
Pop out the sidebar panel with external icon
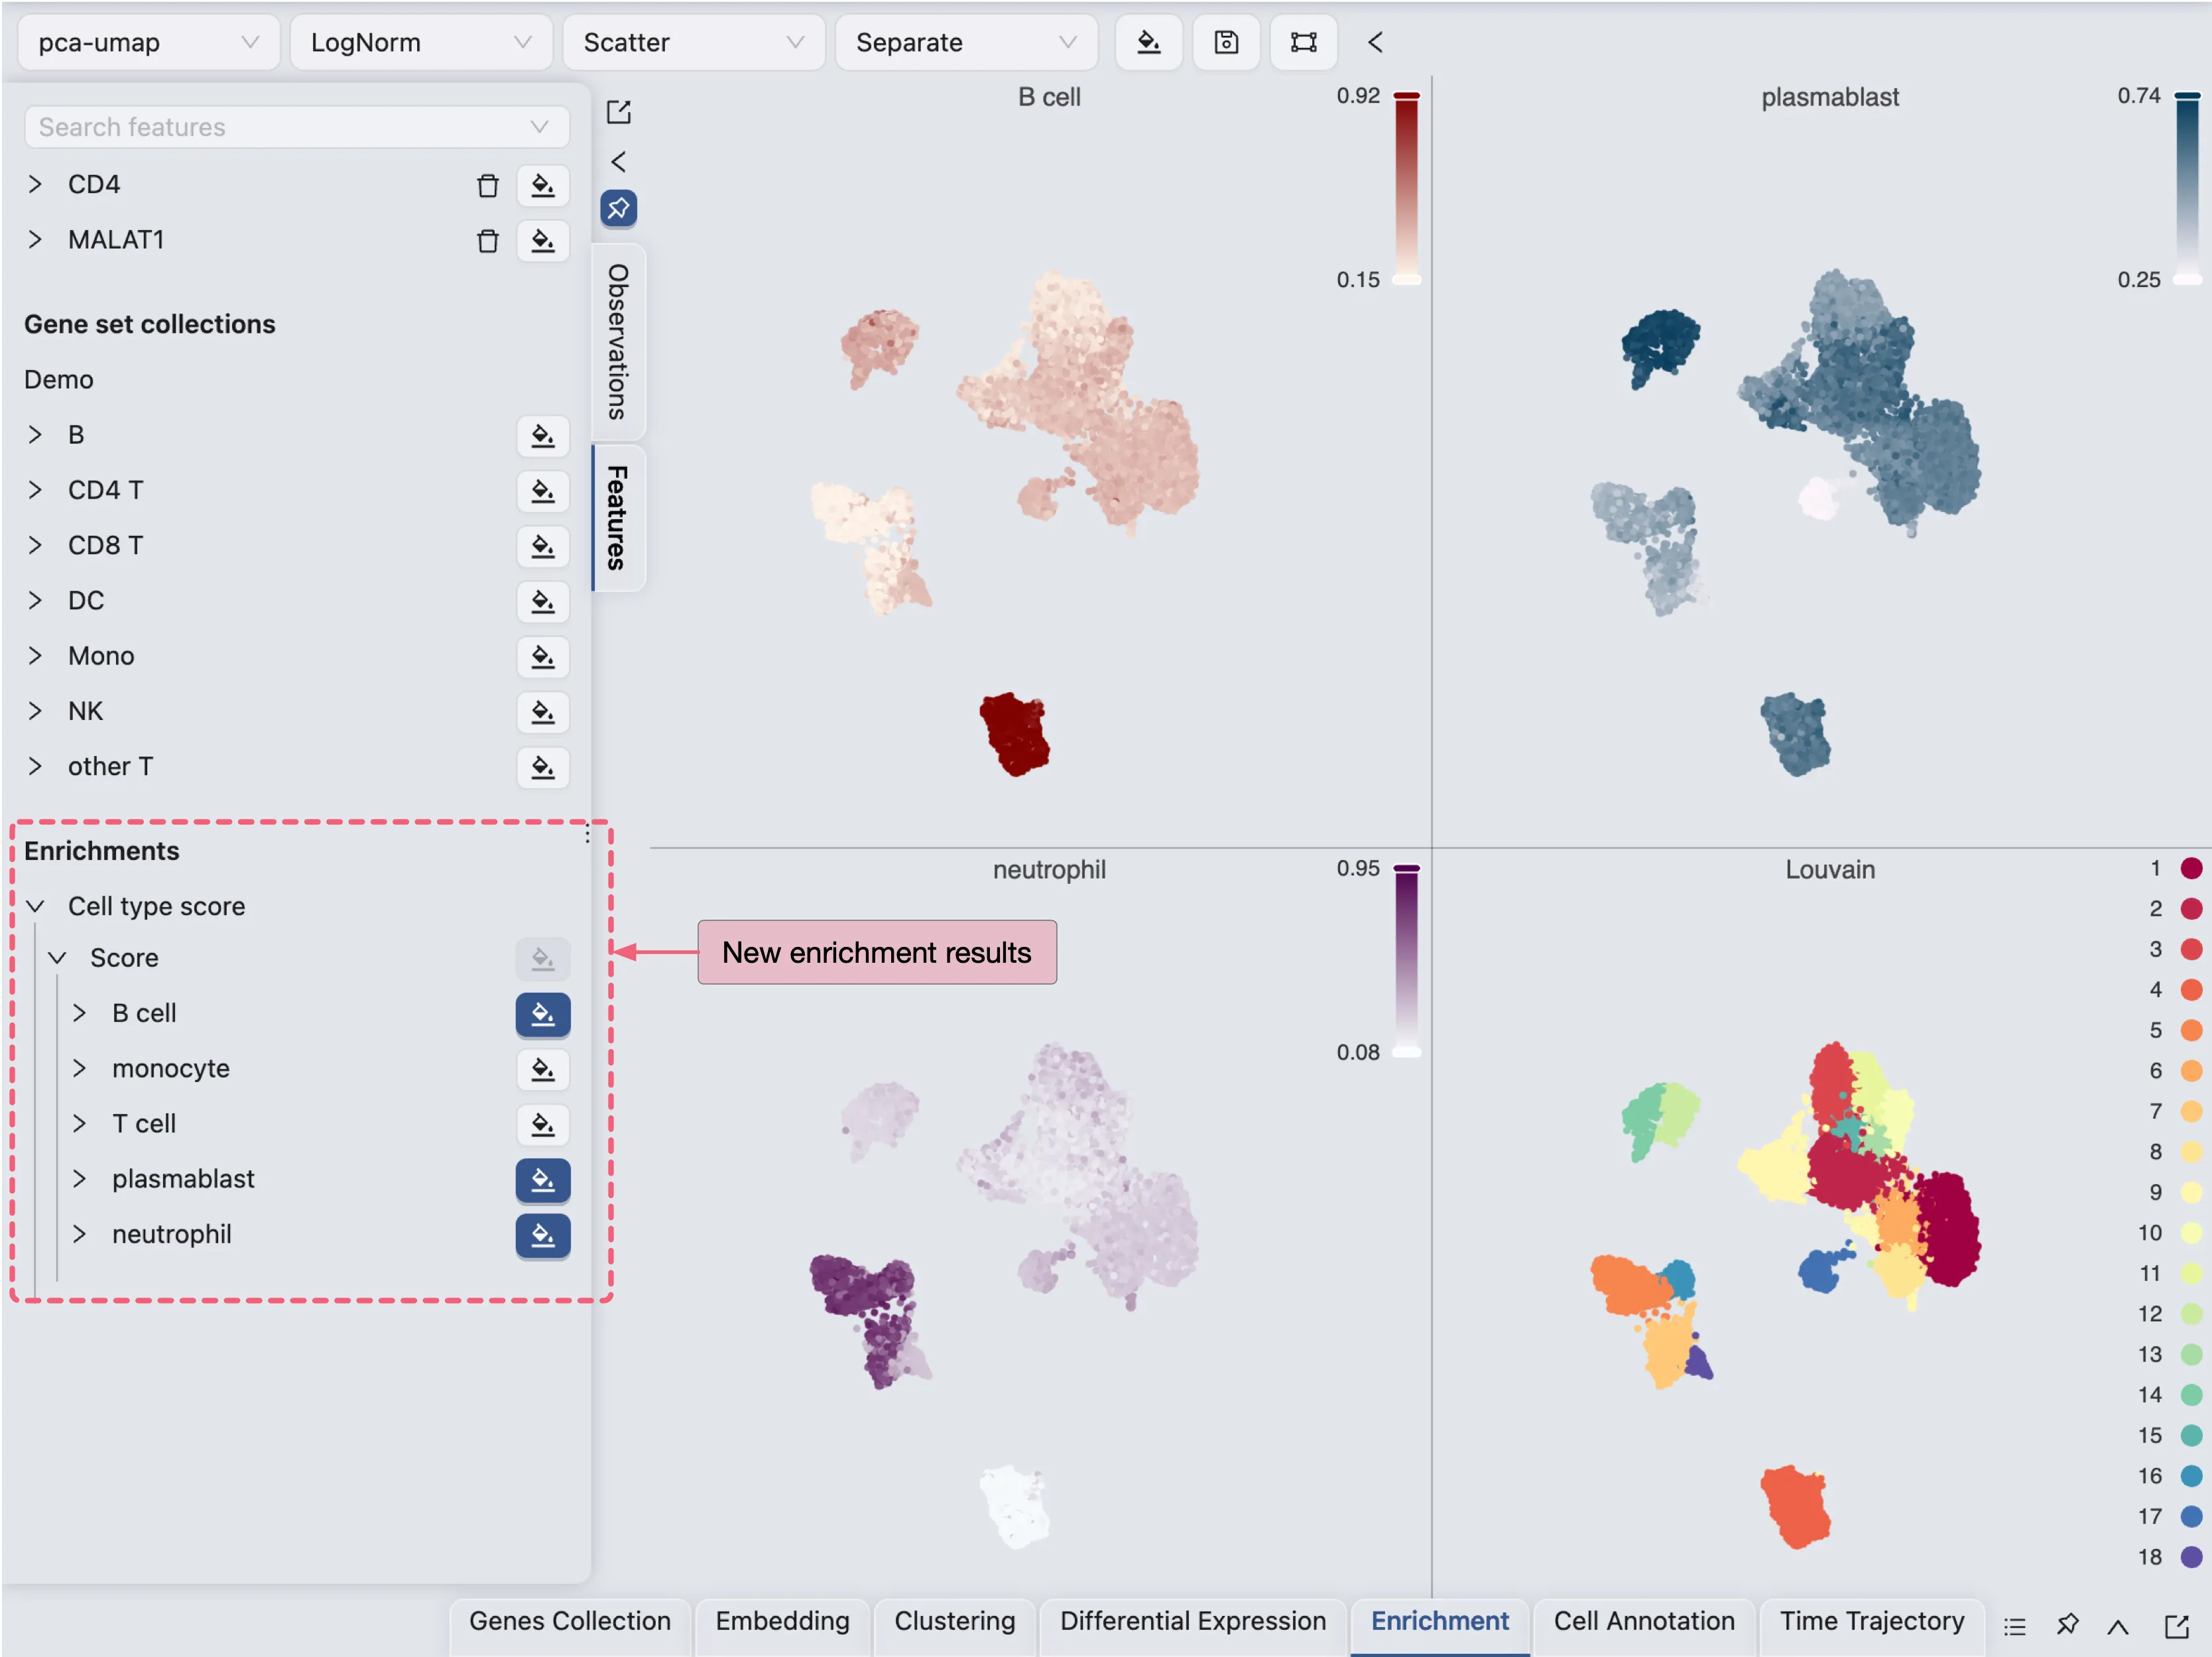(x=618, y=111)
